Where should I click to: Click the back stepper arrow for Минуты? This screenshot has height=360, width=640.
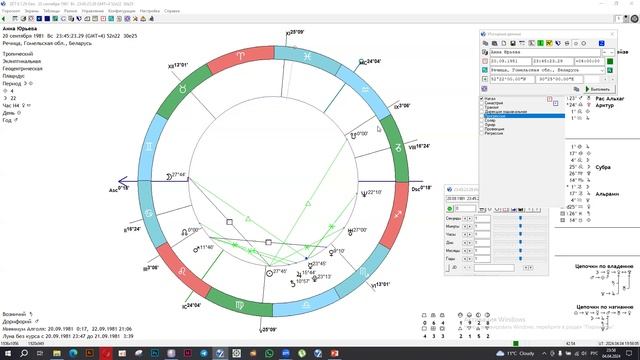point(465,227)
